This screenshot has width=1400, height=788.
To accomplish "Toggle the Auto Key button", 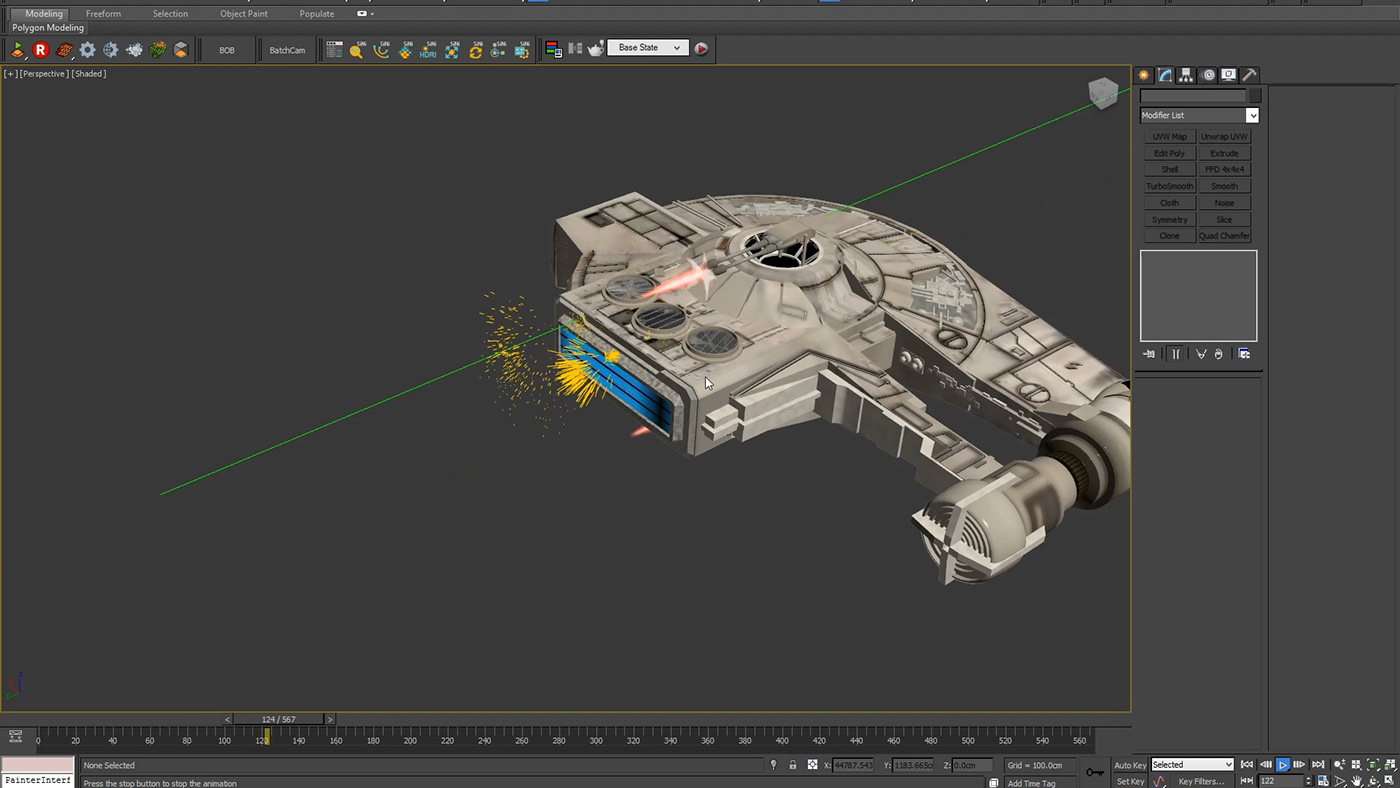I will click(1130, 765).
